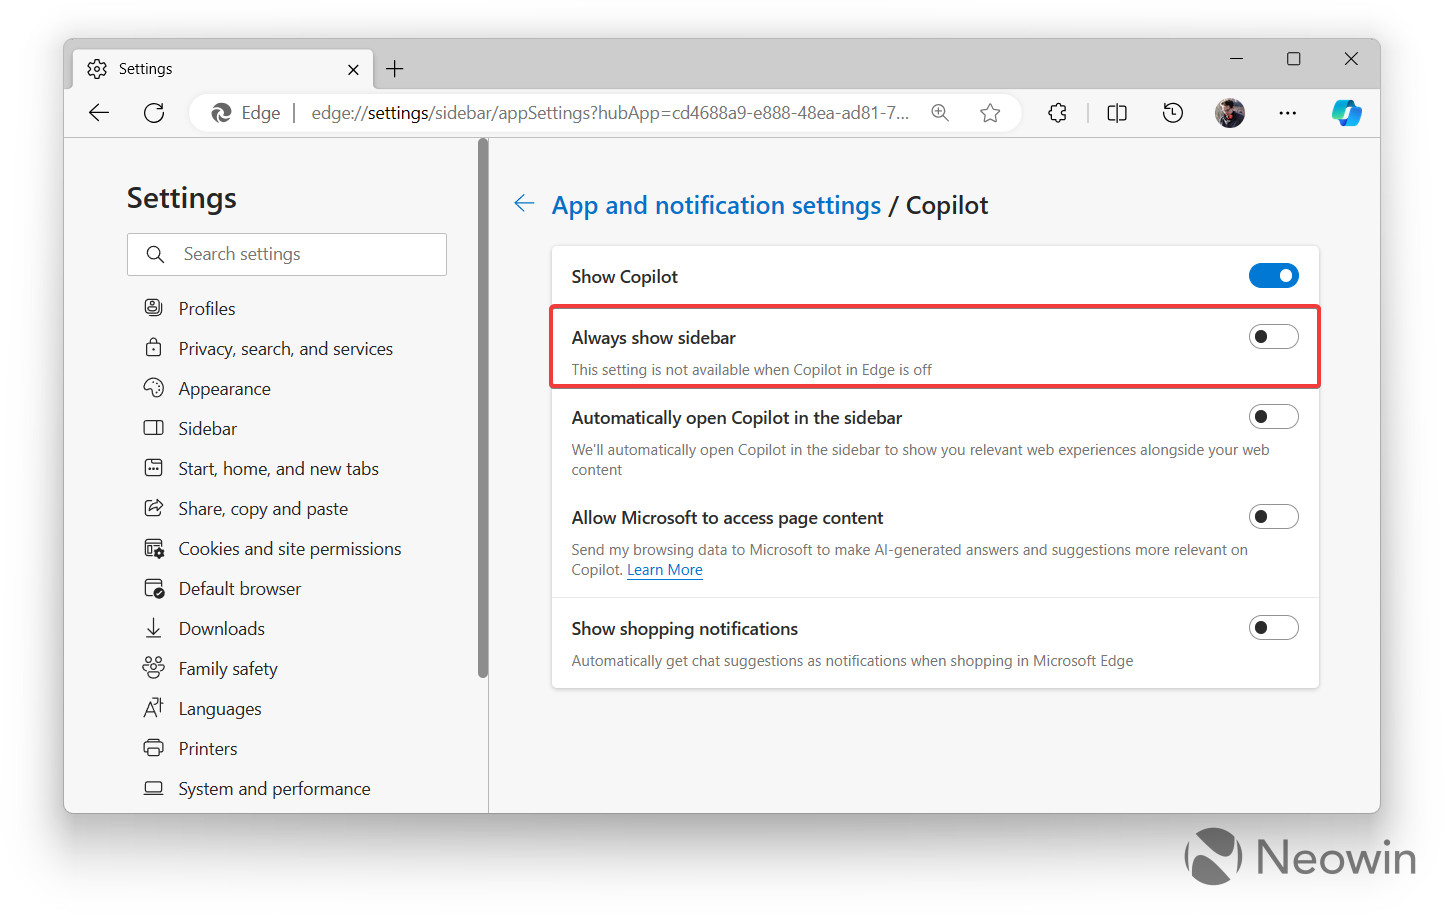Open Profiles settings page

point(207,308)
